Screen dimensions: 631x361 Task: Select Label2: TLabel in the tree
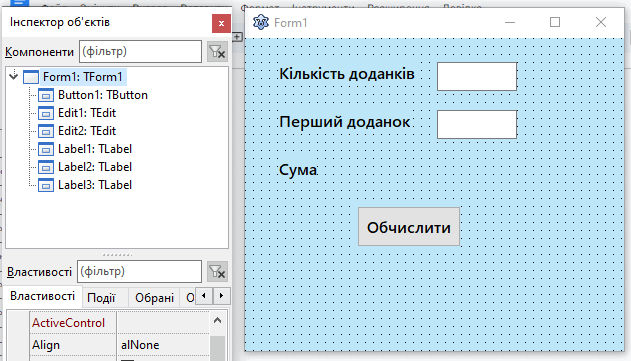coord(95,167)
